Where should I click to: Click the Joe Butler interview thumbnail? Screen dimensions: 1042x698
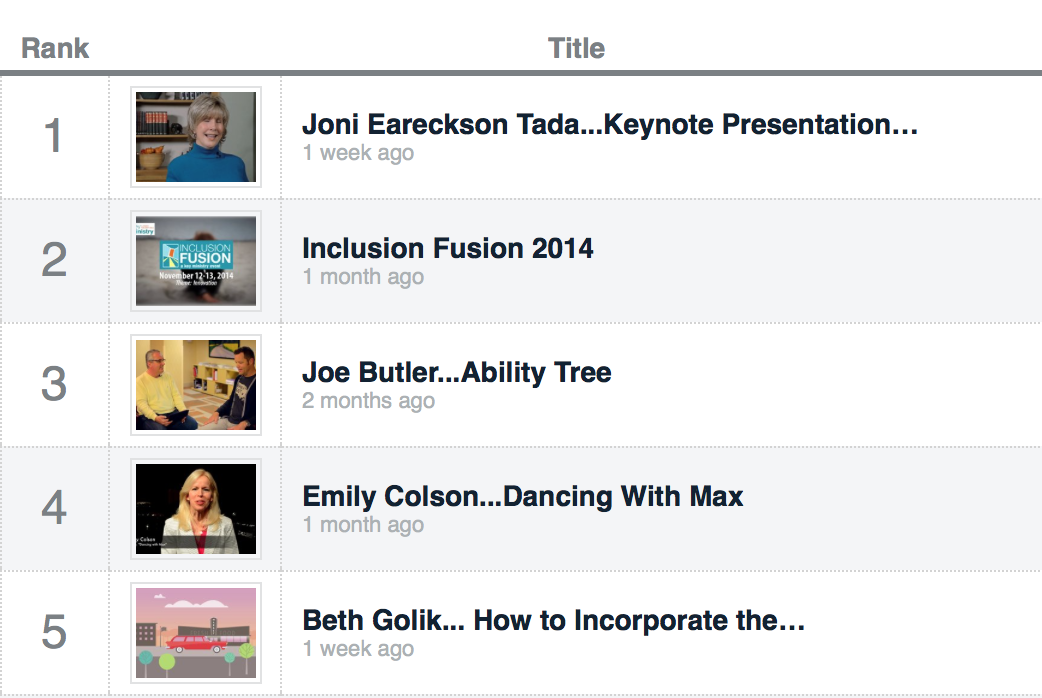(196, 385)
